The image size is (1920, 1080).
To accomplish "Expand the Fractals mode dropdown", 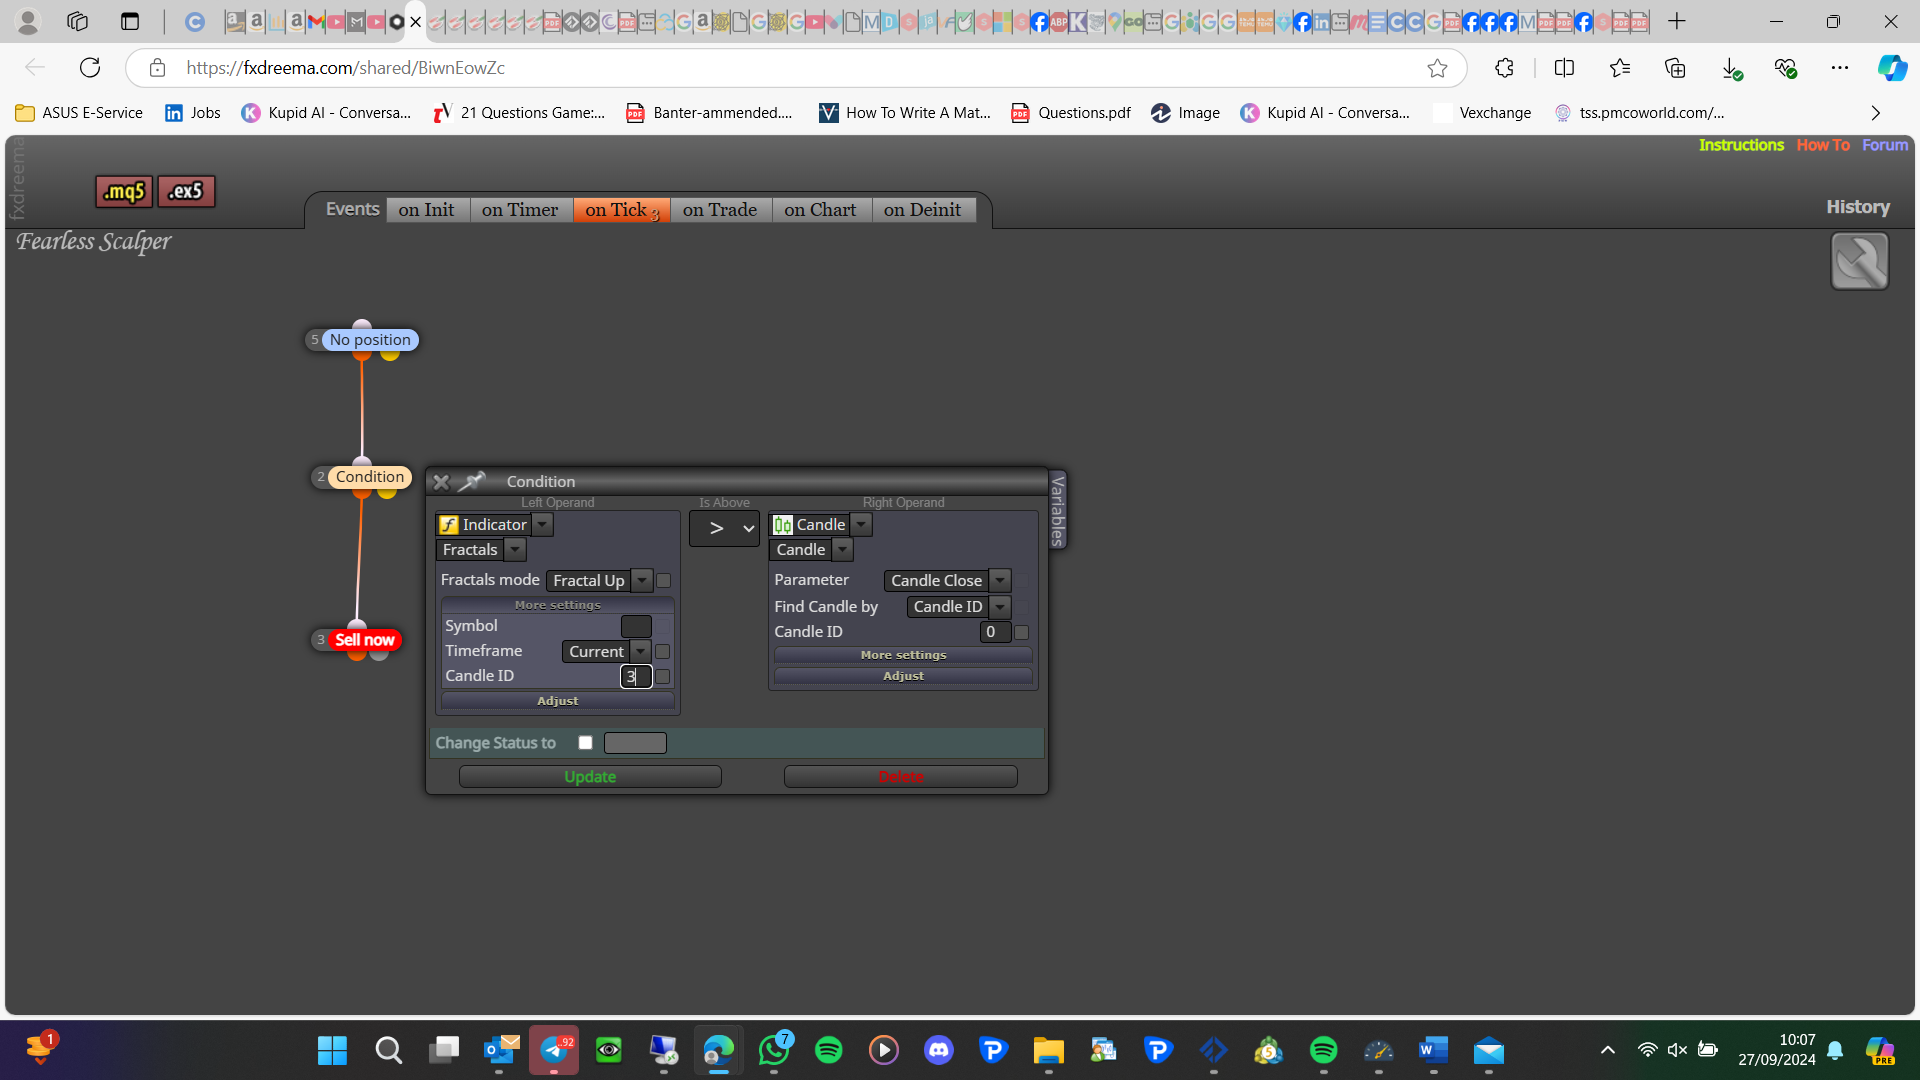I will coord(642,581).
